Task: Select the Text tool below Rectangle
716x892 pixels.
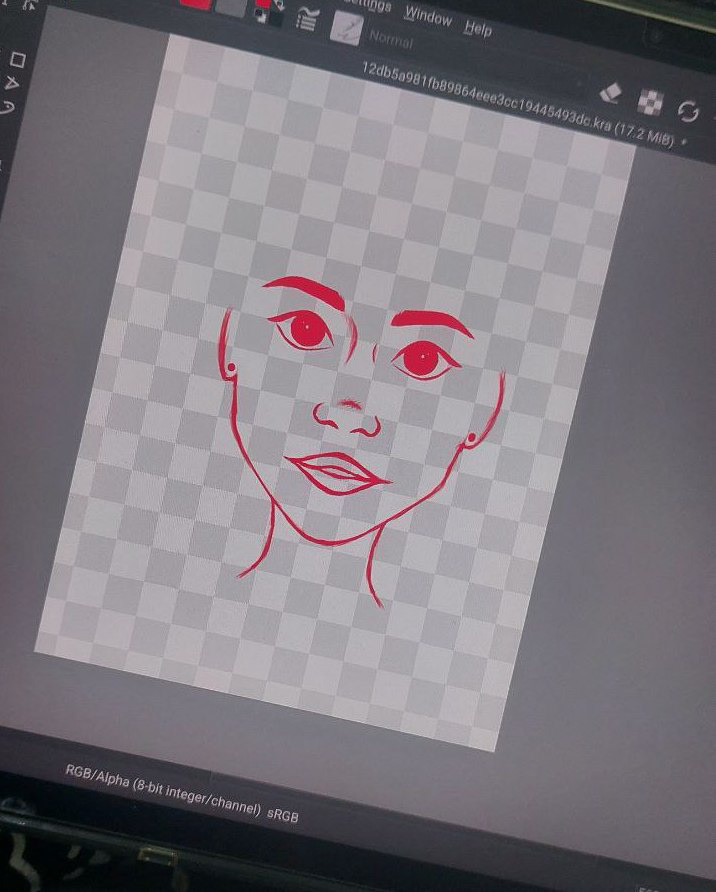Action: pyautogui.click(x=12, y=84)
